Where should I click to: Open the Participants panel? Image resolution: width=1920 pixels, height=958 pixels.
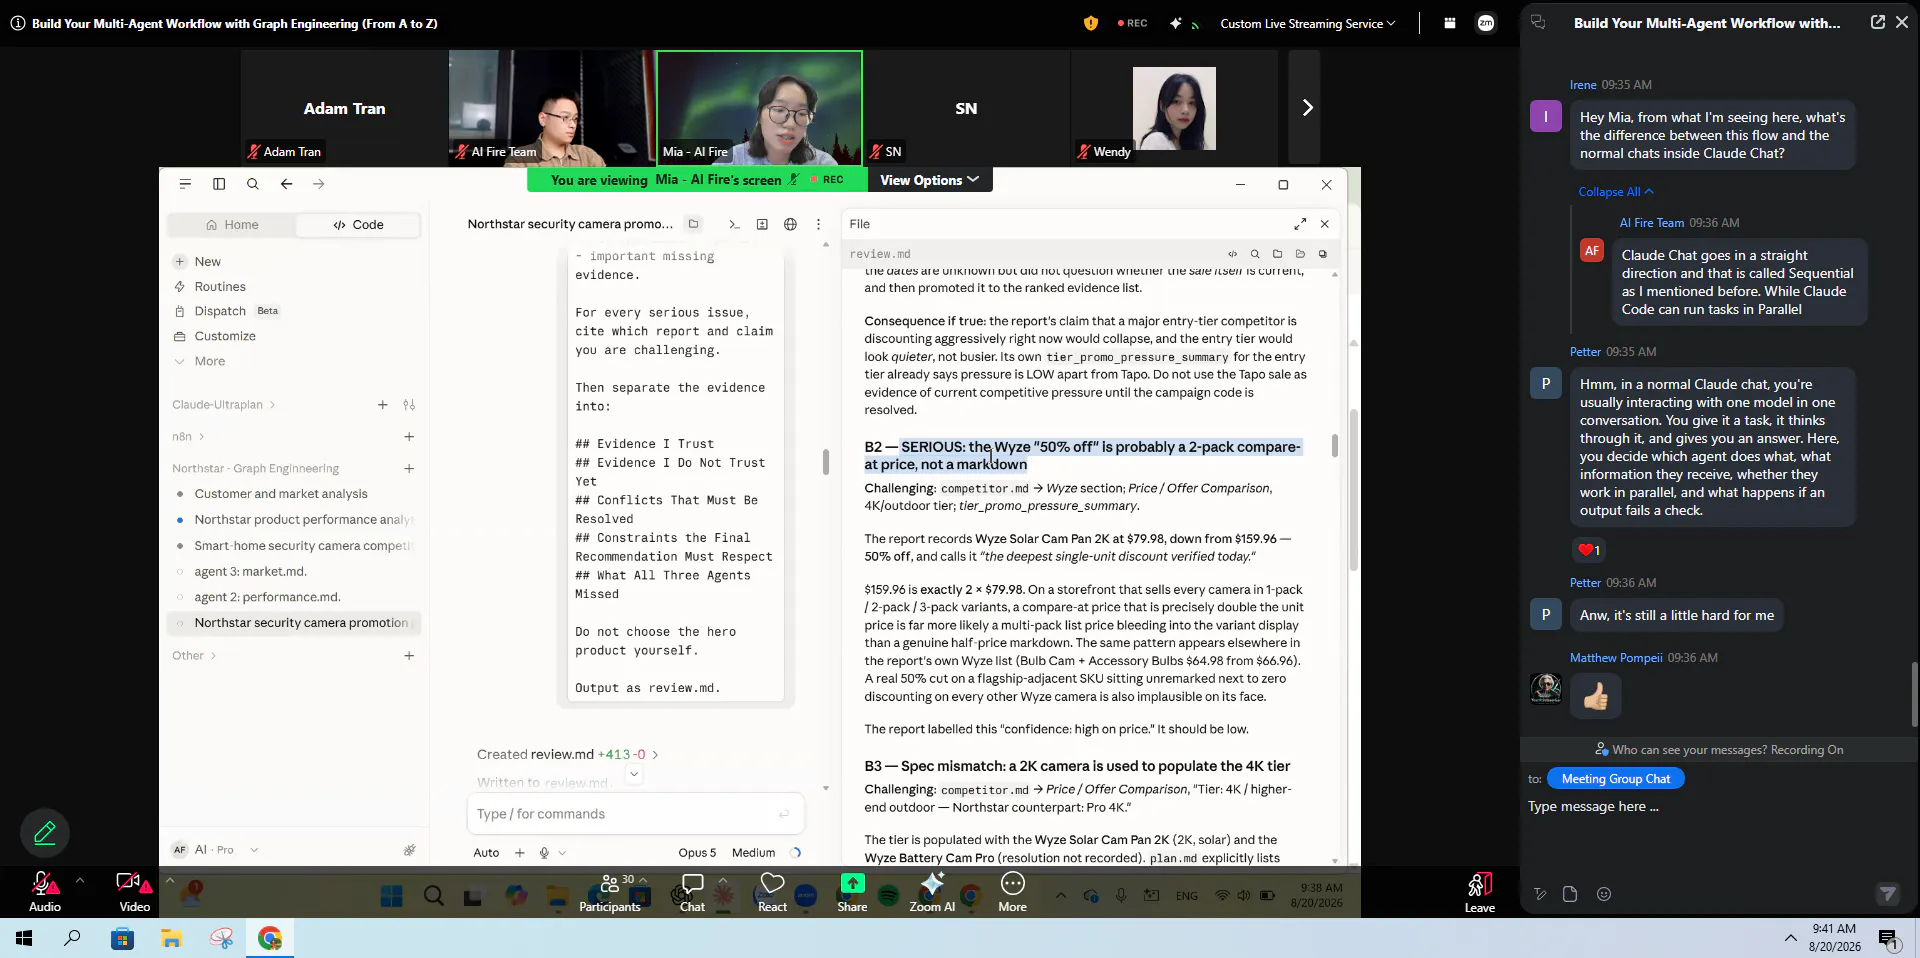coord(609,892)
